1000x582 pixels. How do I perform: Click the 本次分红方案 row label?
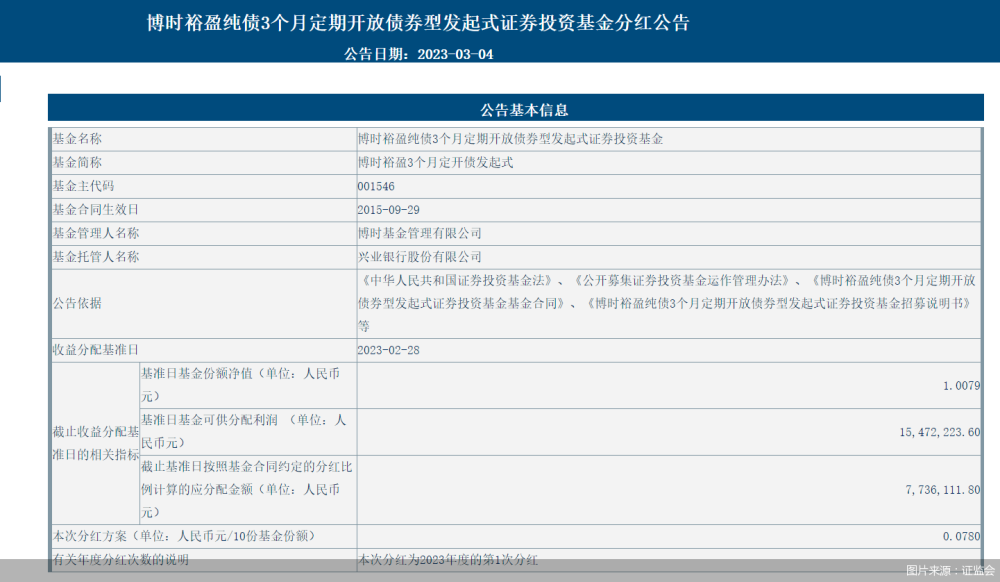pos(184,536)
